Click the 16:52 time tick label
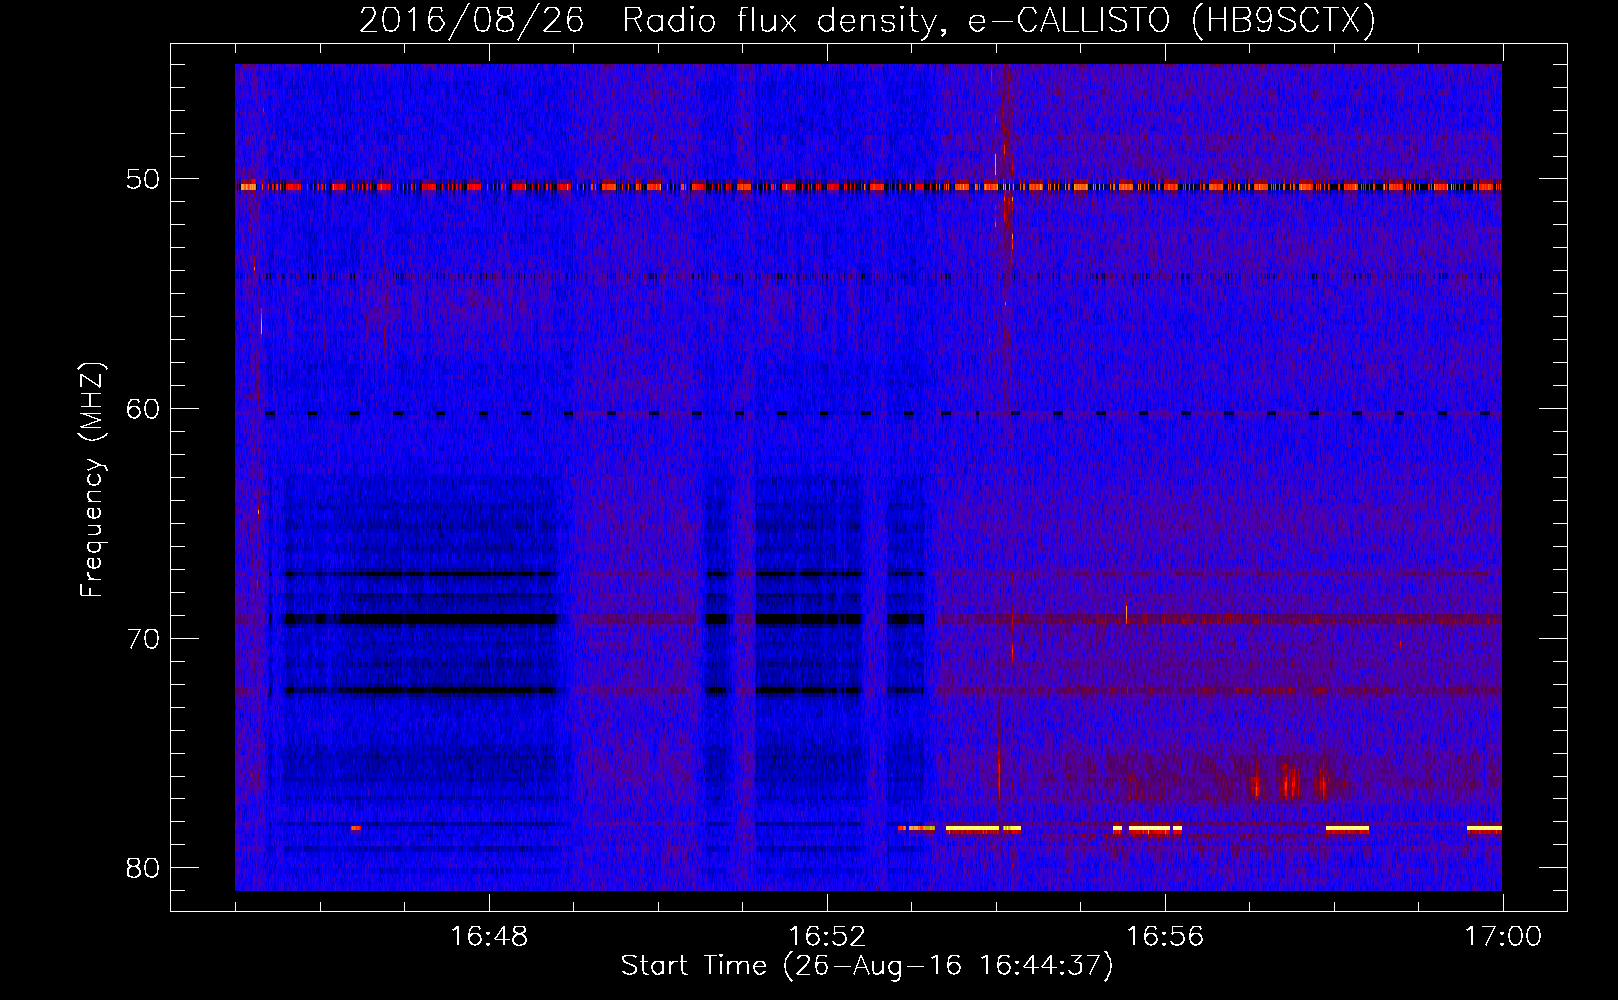The image size is (1618, 1000). pyautogui.click(x=827, y=937)
